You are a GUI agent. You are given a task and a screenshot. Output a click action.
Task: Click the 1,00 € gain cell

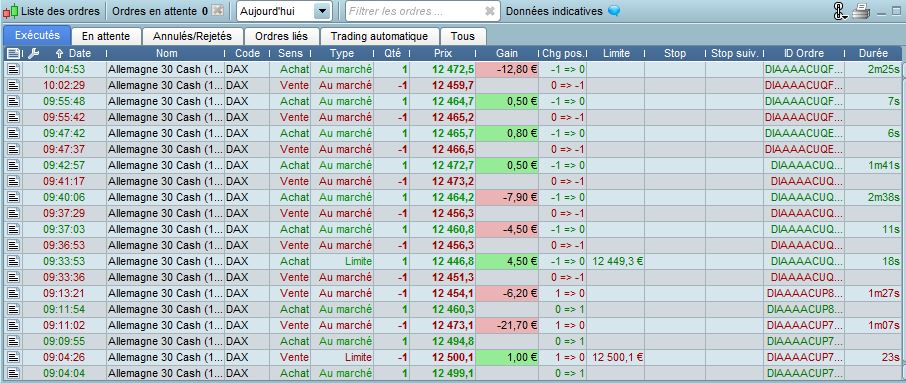[507, 357]
